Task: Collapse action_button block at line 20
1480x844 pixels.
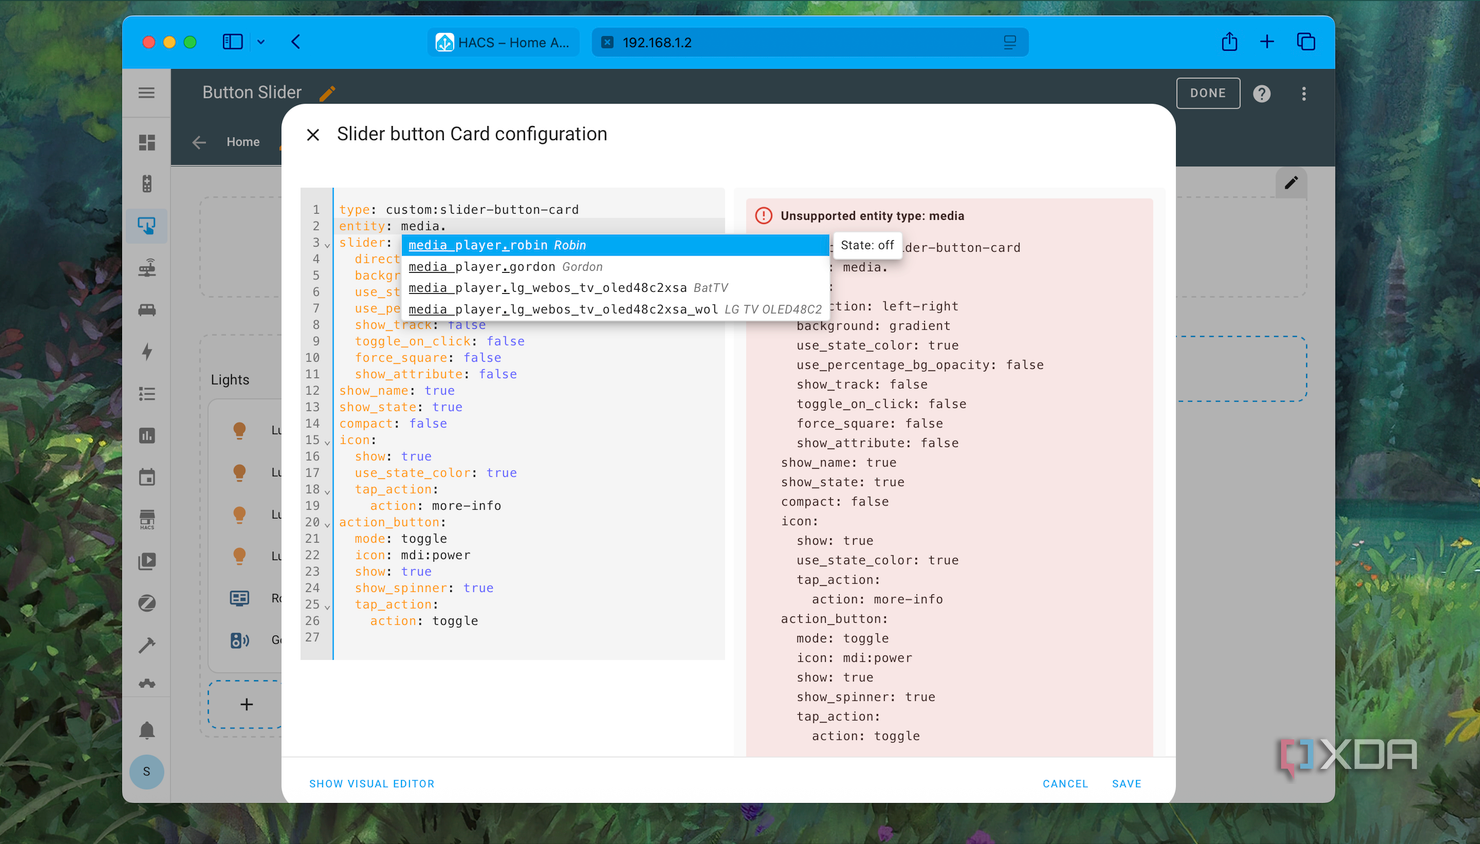Action: click(x=327, y=524)
